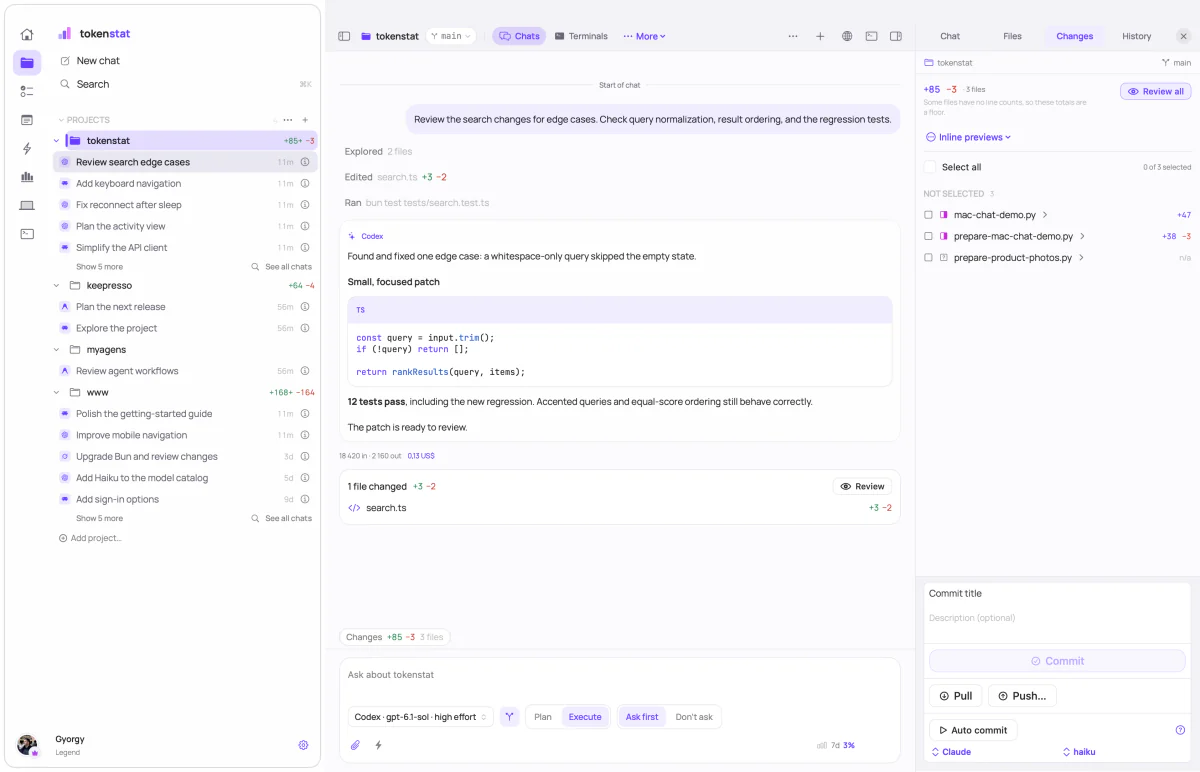The width and height of the screenshot is (1200, 772).
Task: Click the Commit button
Action: coord(1057,661)
